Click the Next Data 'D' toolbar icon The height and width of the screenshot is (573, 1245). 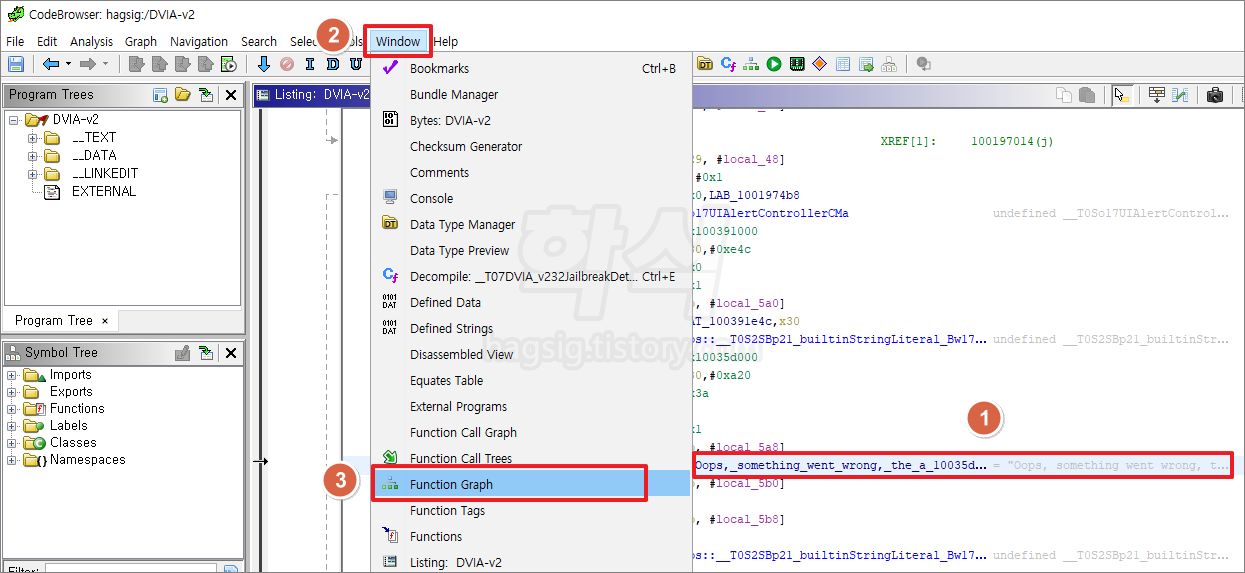pyautogui.click(x=333, y=64)
